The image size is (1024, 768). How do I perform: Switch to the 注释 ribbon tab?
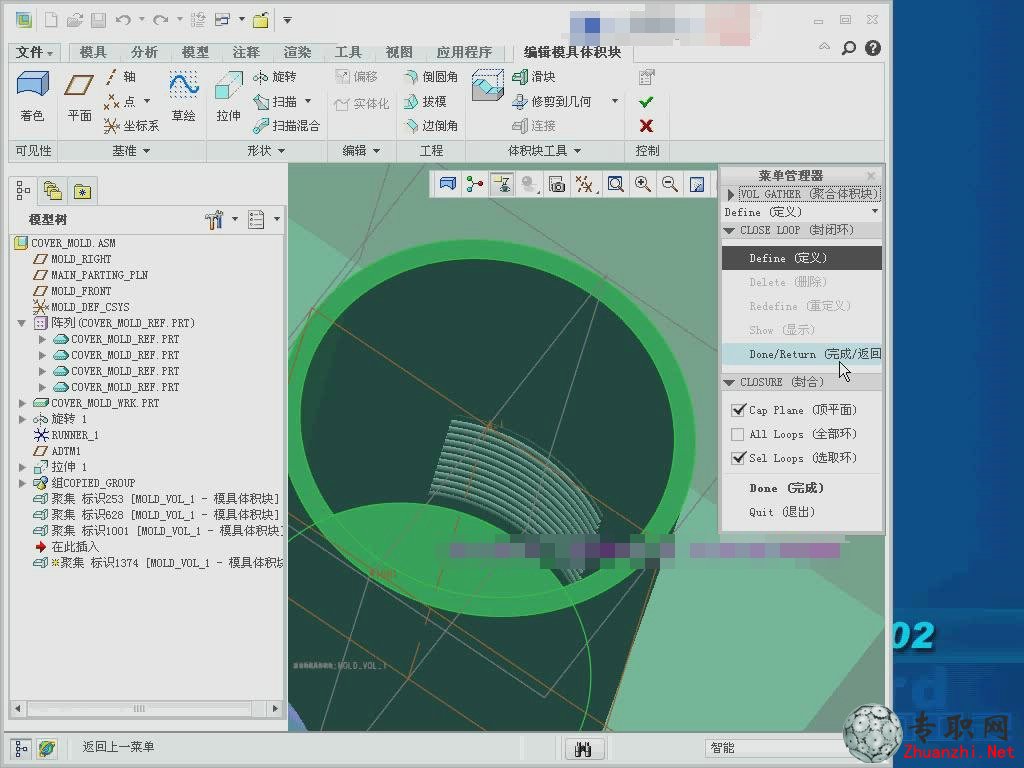246,52
